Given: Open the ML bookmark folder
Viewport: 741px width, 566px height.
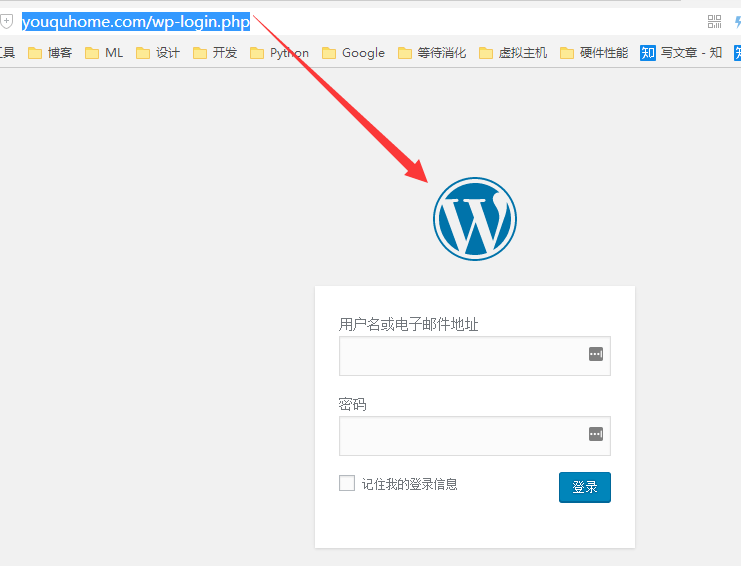Looking at the screenshot, I should 104,52.
